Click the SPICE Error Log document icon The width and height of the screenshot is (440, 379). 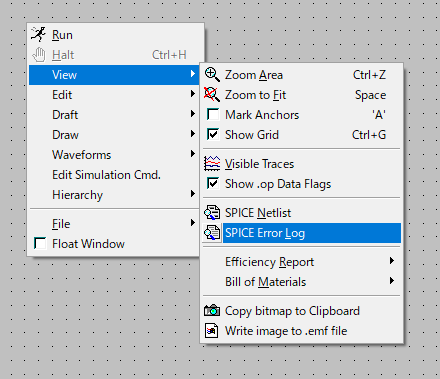(x=212, y=232)
